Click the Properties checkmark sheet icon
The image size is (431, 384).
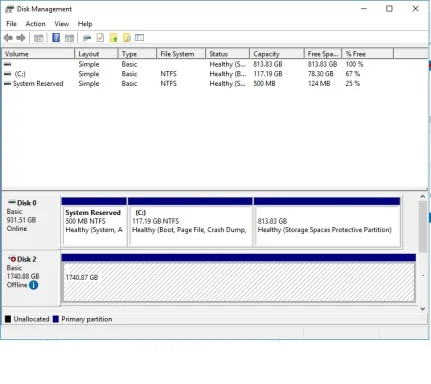100,38
